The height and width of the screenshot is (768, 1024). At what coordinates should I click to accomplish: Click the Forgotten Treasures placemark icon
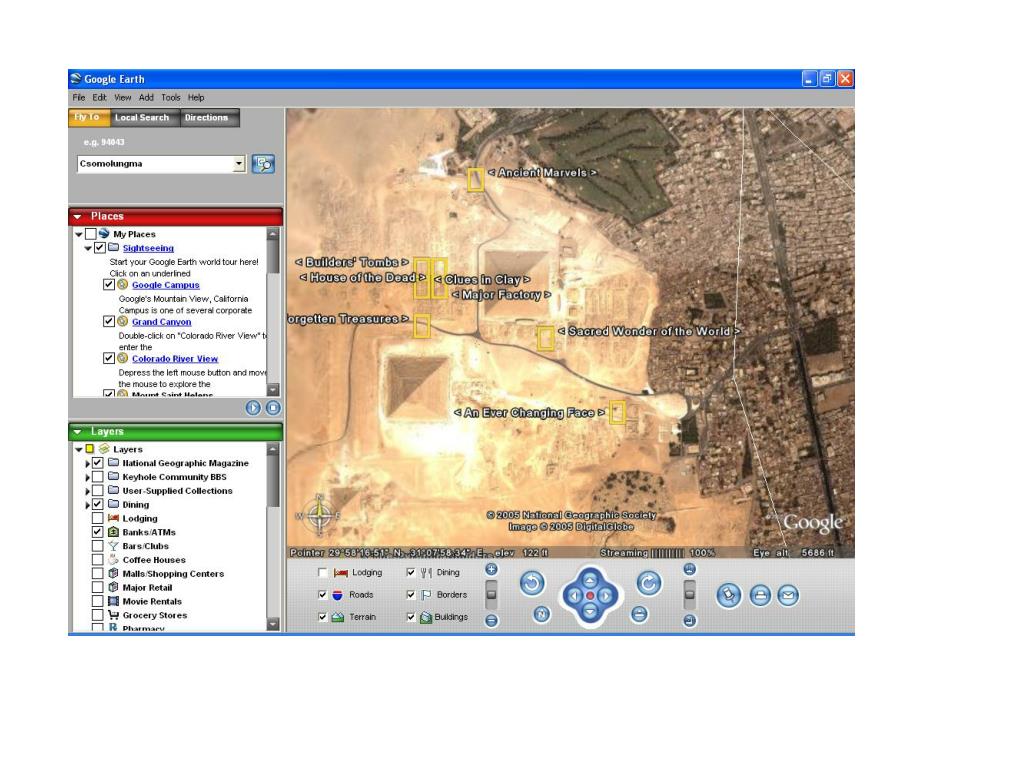click(x=422, y=326)
